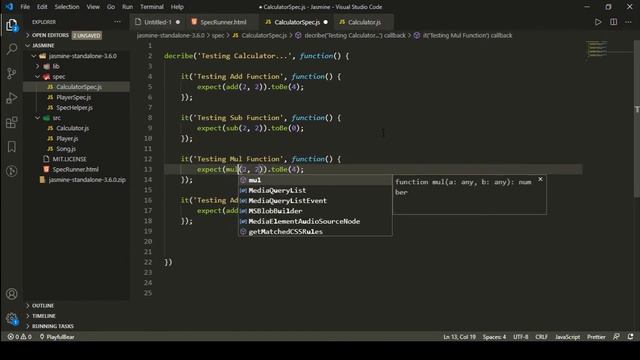Open Player.js in the explorer
This screenshot has width=640, height=360.
pyautogui.click(x=67, y=138)
